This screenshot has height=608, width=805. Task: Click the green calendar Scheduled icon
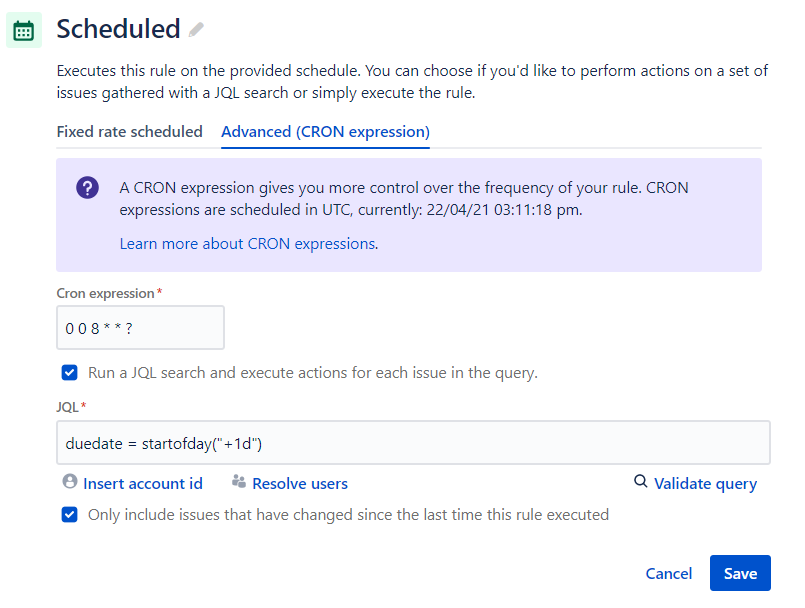pyautogui.click(x=24, y=30)
